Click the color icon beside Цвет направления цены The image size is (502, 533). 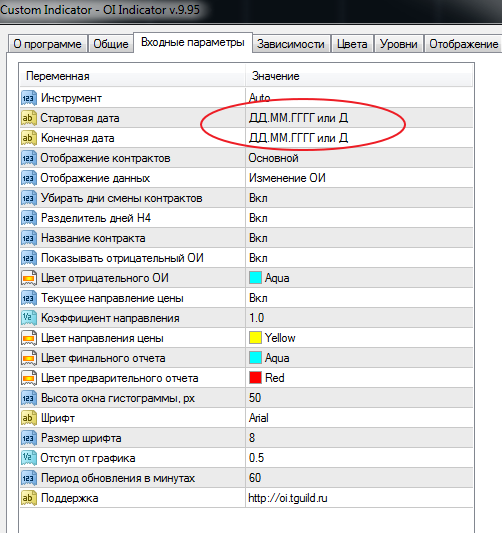29,338
